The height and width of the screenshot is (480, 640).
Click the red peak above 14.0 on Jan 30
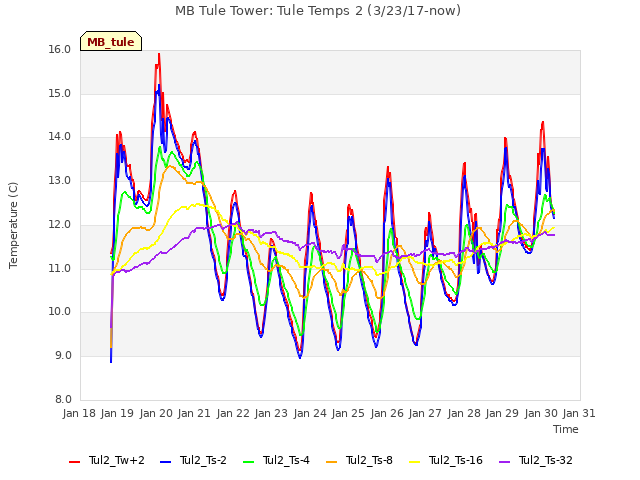coord(542,123)
